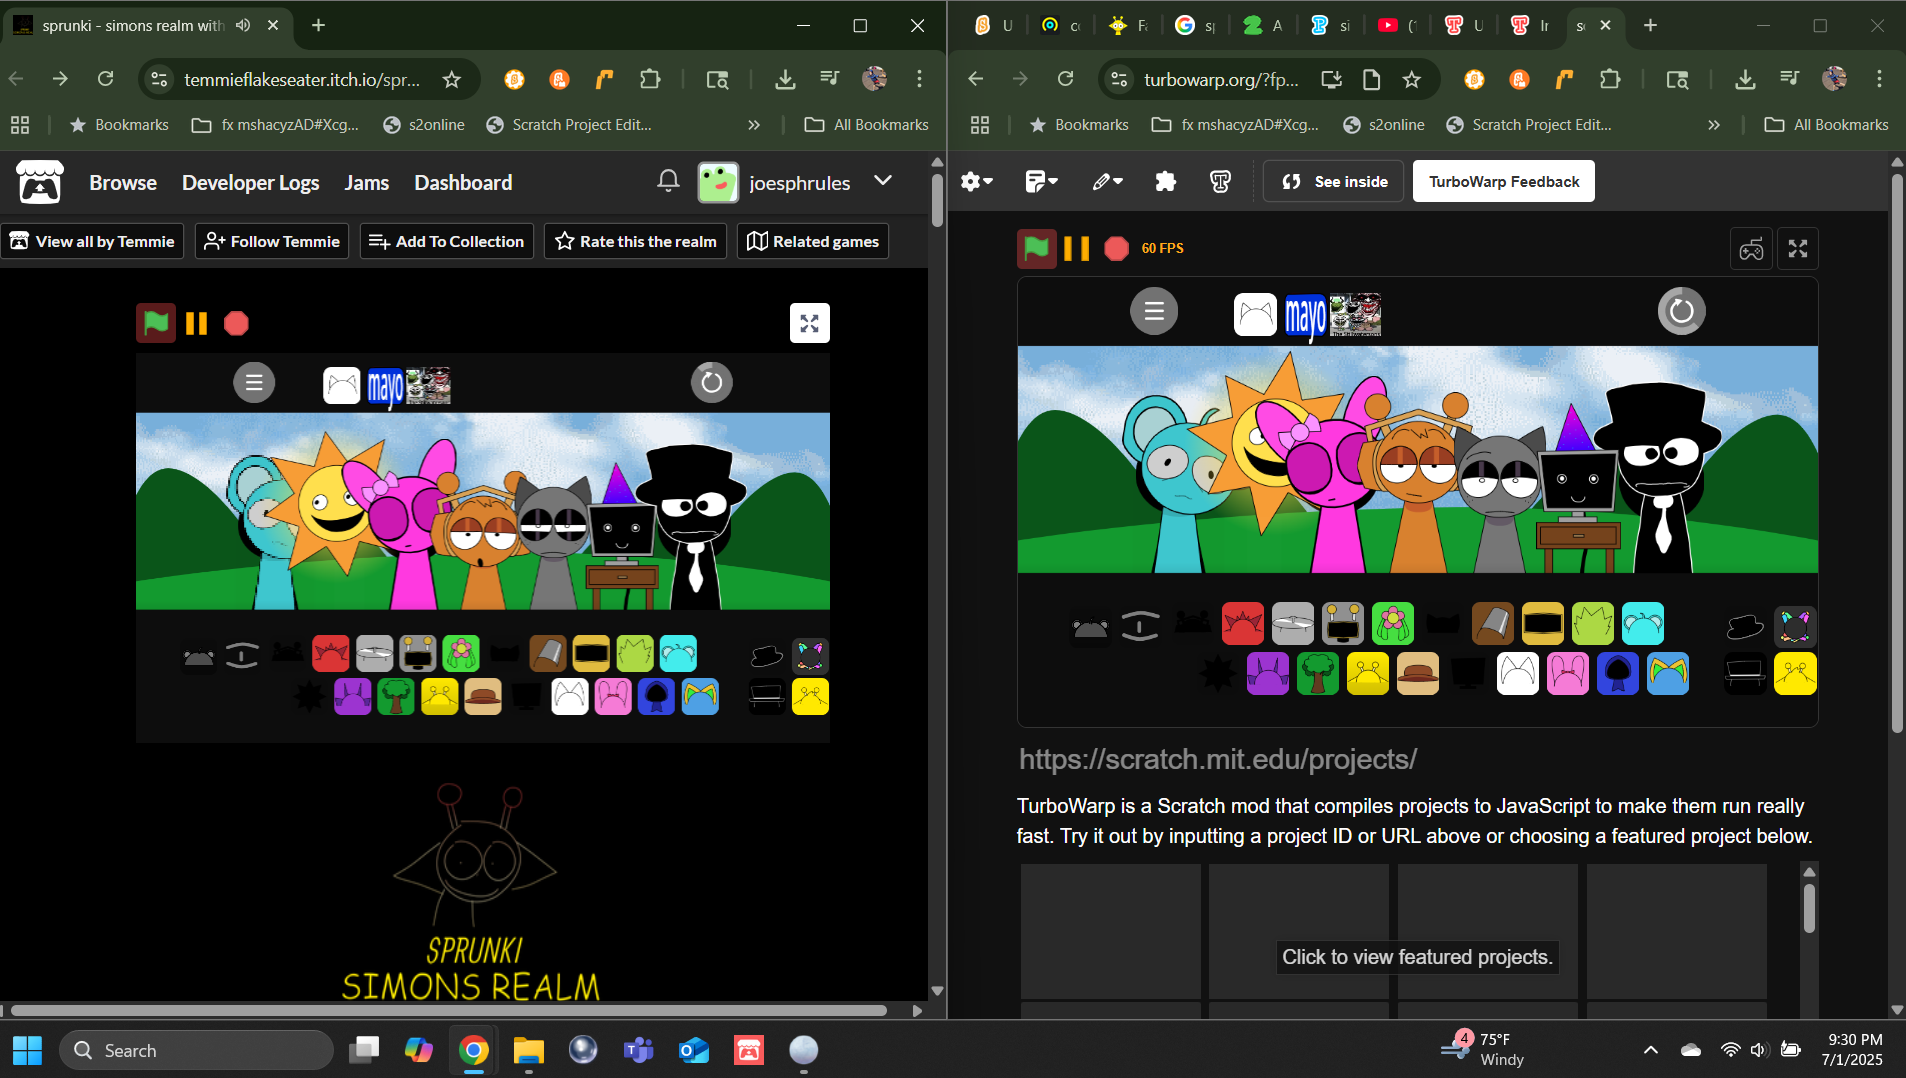Open TurboWarp settings gear dropdown

coord(976,181)
